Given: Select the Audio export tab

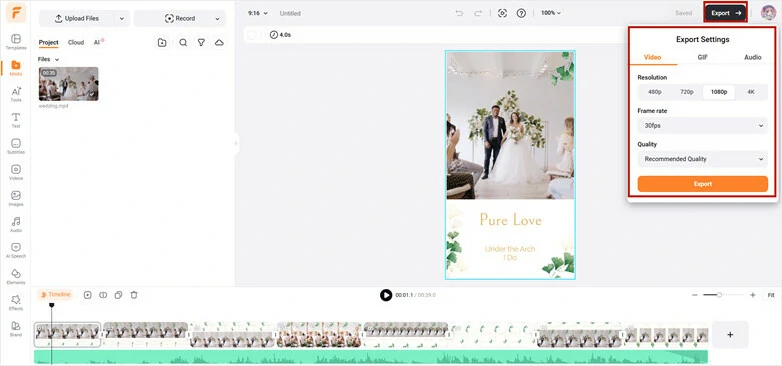Looking at the screenshot, I should tap(753, 57).
